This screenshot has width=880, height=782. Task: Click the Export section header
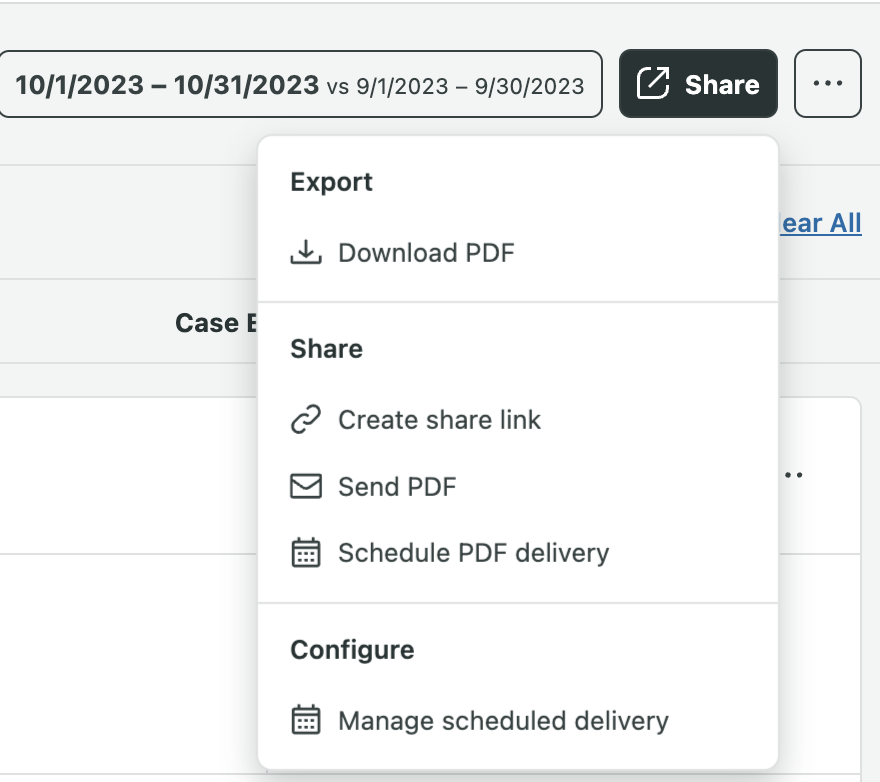[331, 181]
